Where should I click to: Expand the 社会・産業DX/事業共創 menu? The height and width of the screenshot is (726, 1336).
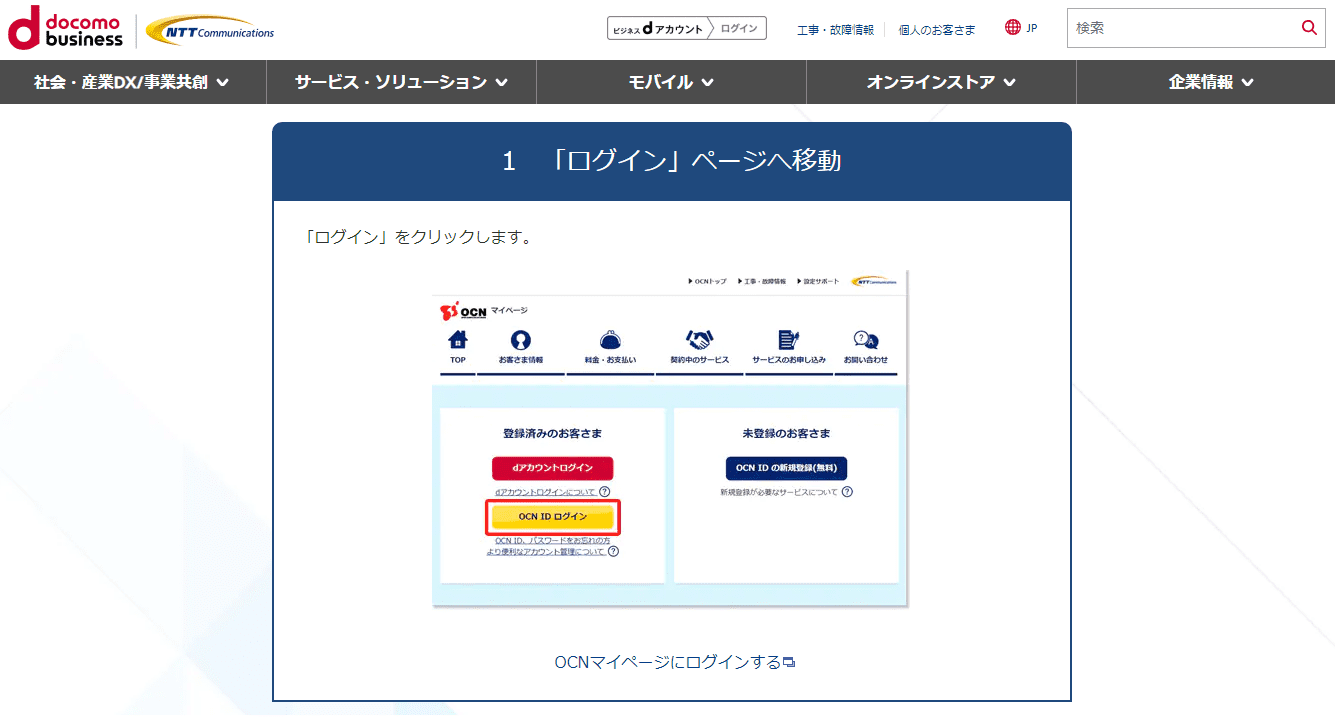[x=133, y=82]
